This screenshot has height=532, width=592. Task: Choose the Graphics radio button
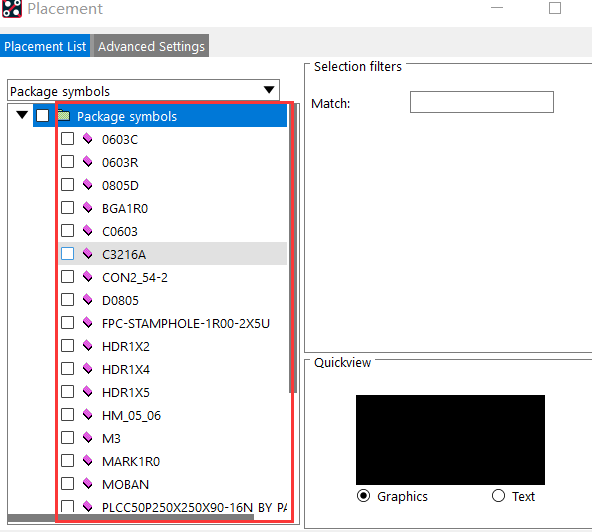364,495
